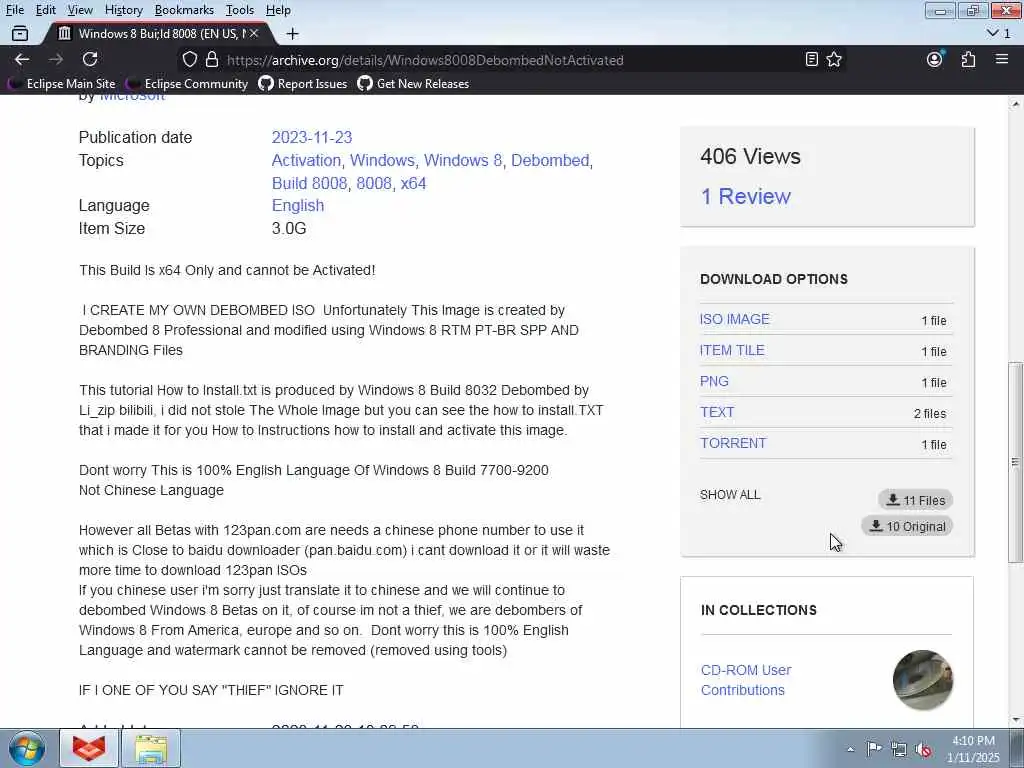1024x768 pixels.
Task: Open the Windows Start orb
Action: point(26,748)
